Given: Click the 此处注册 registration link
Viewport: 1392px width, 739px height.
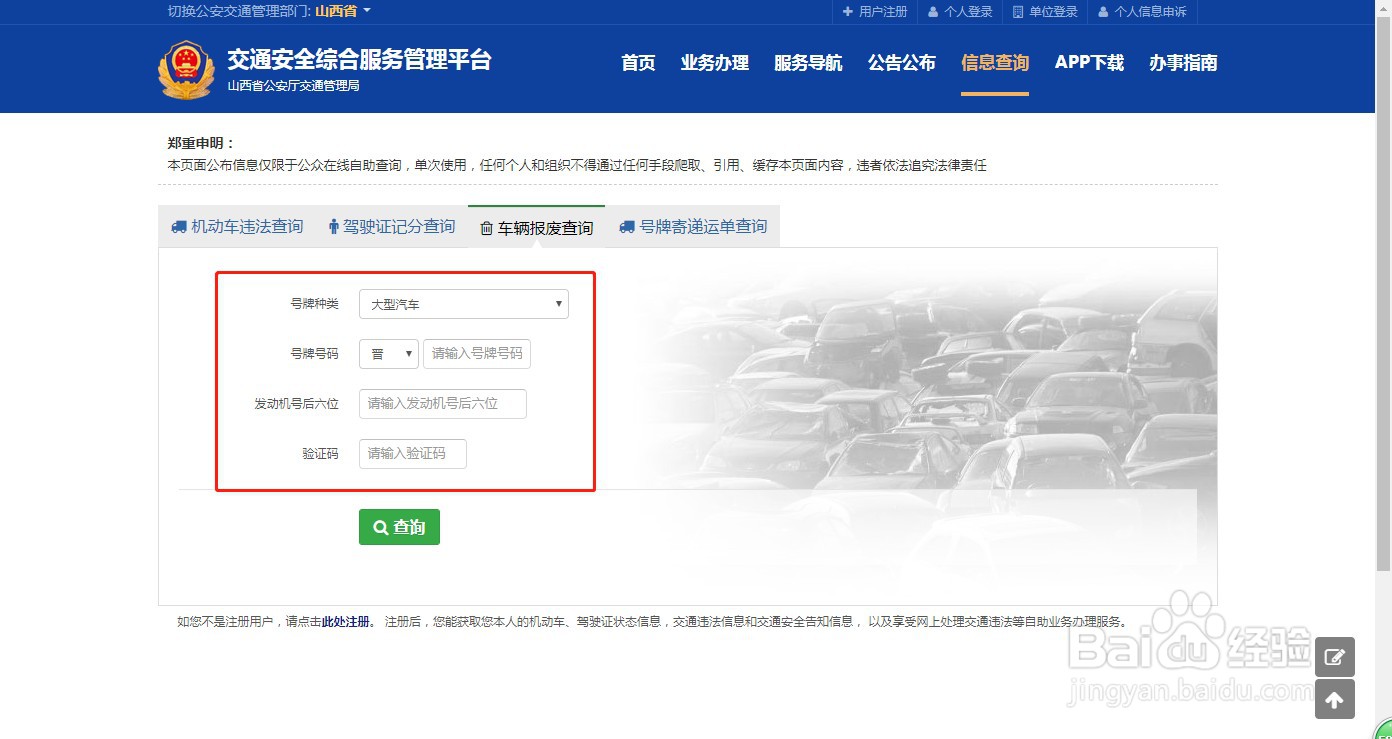Looking at the screenshot, I should [x=345, y=621].
